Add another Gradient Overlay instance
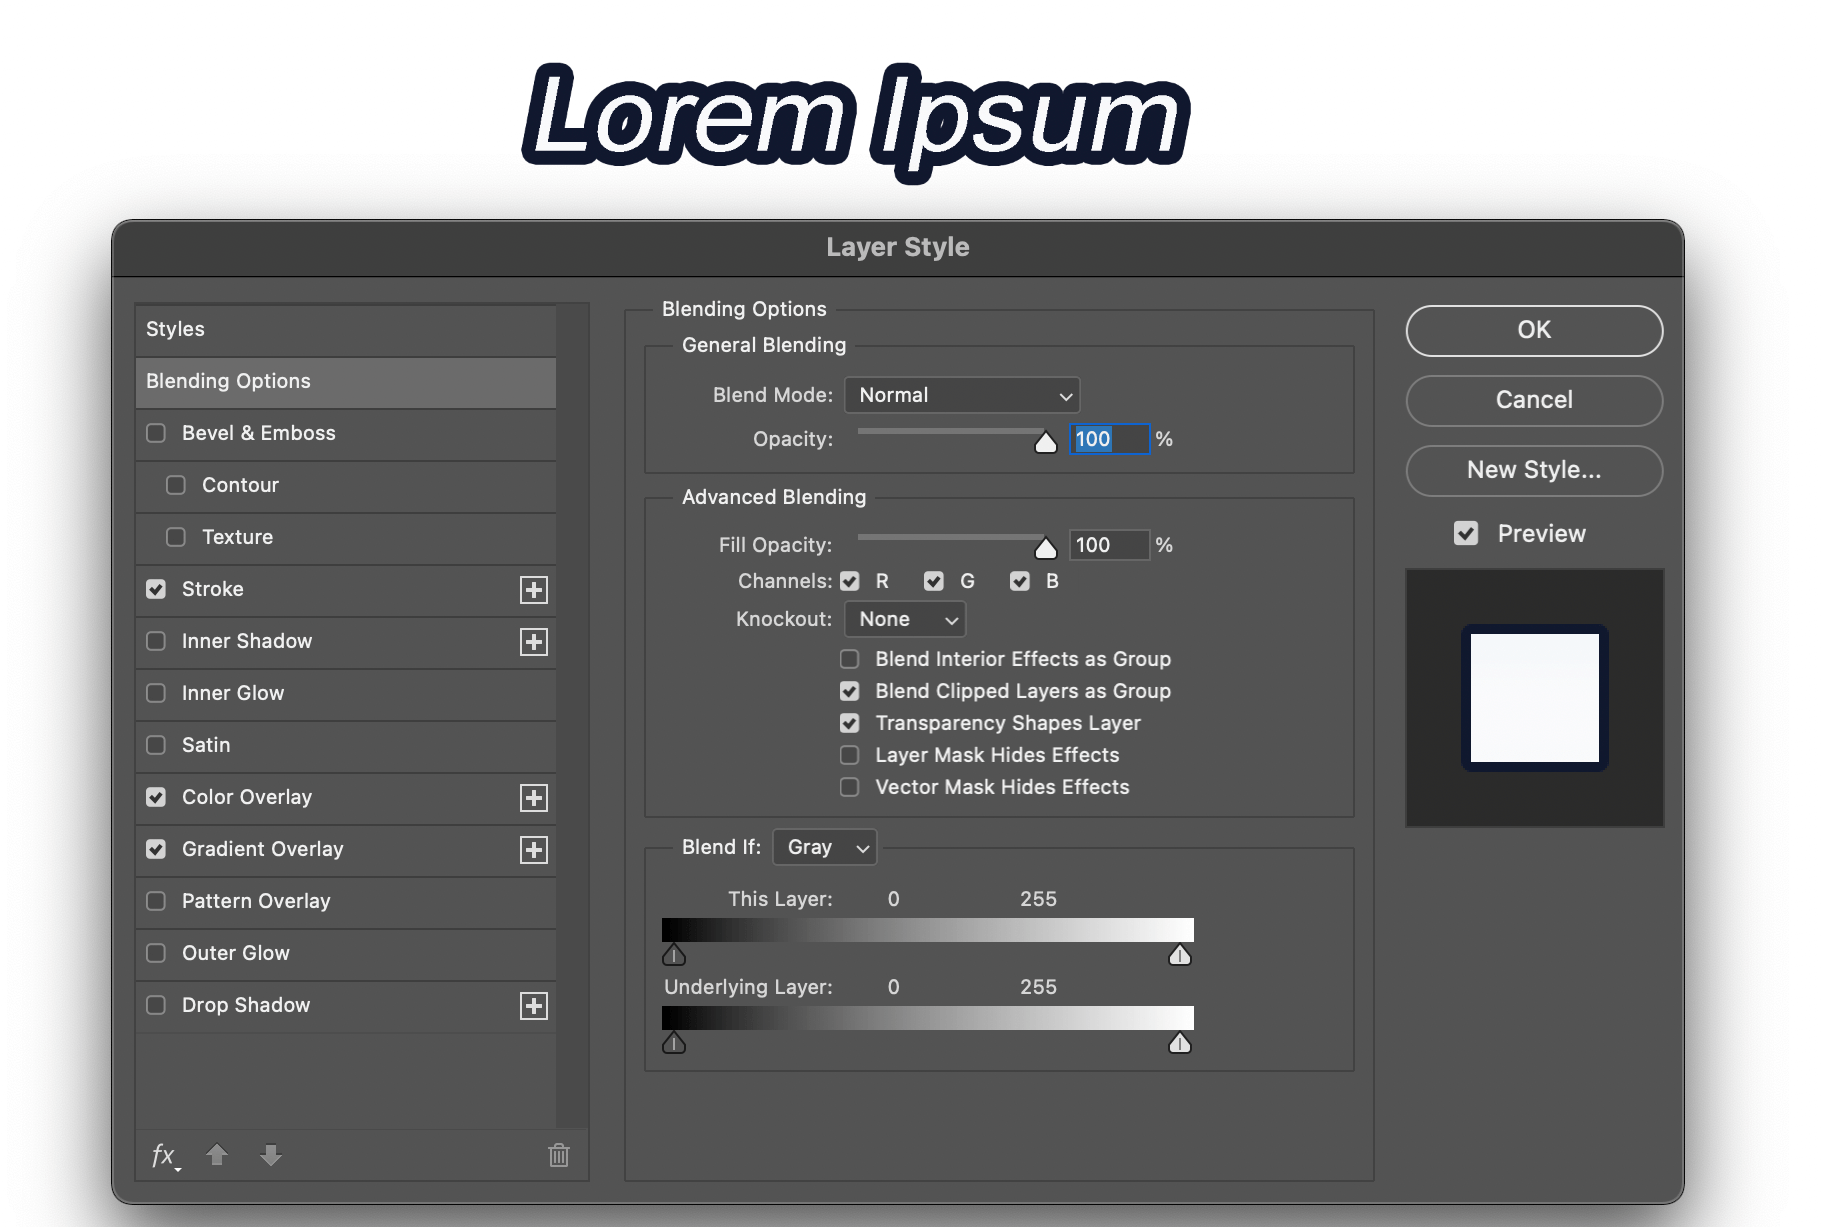 click(x=534, y=849)
